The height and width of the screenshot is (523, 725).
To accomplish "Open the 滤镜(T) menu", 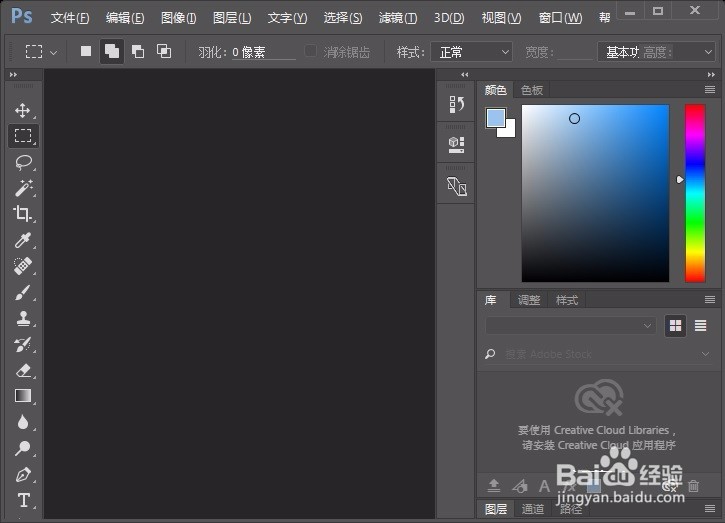I will coord(398,18).
